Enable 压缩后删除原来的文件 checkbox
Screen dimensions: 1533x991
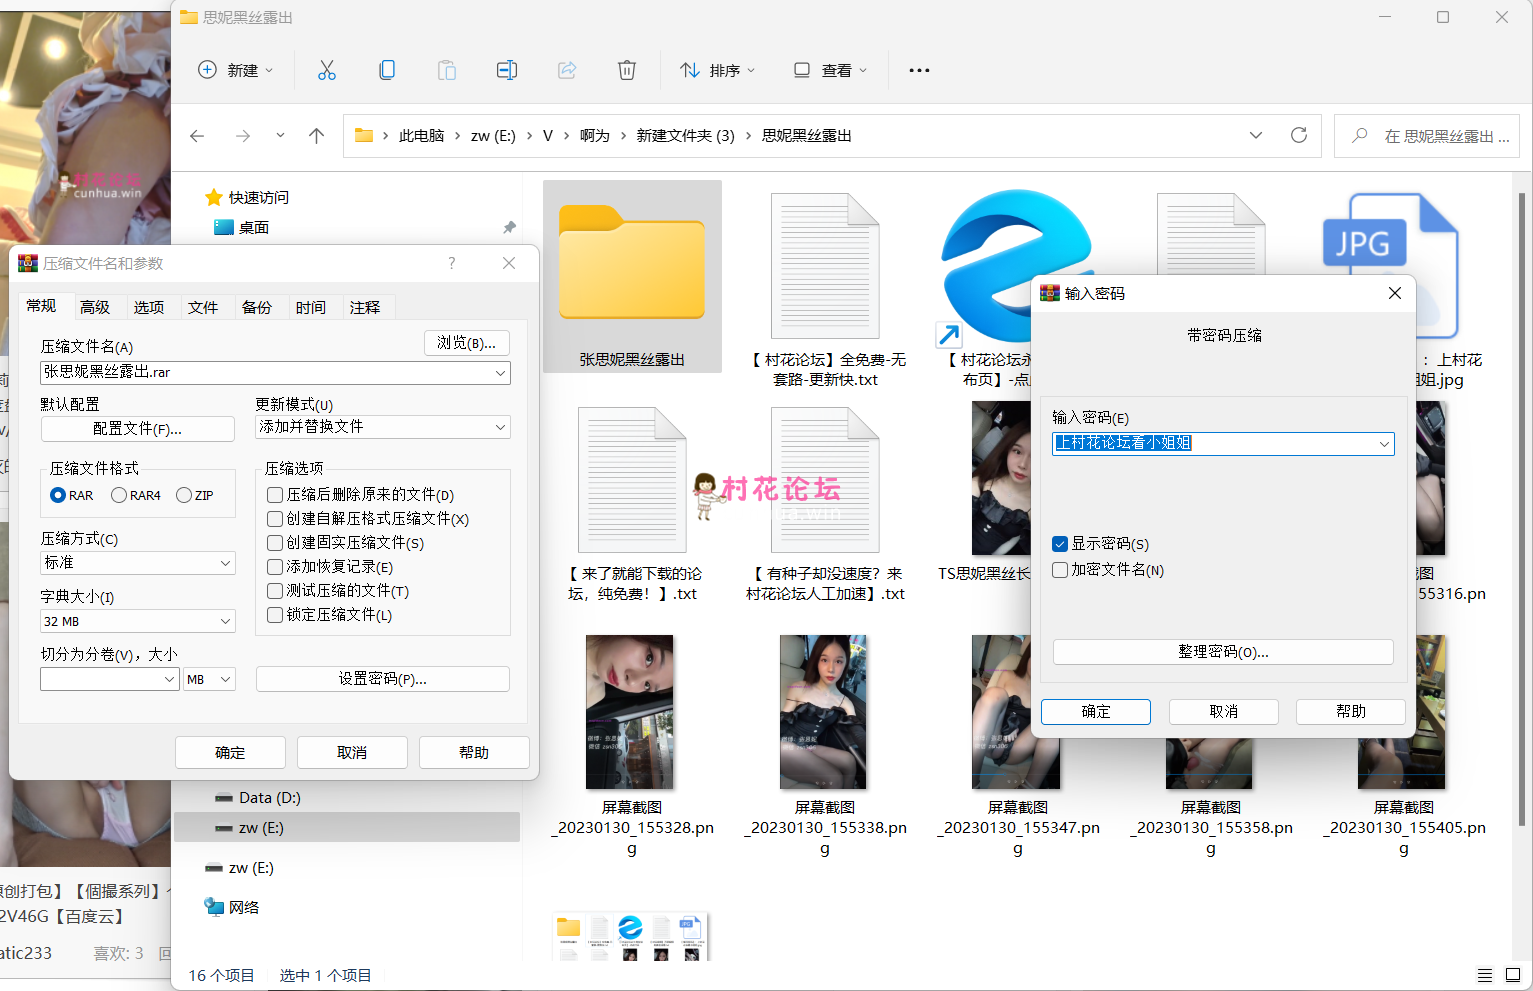click(275, 495)
